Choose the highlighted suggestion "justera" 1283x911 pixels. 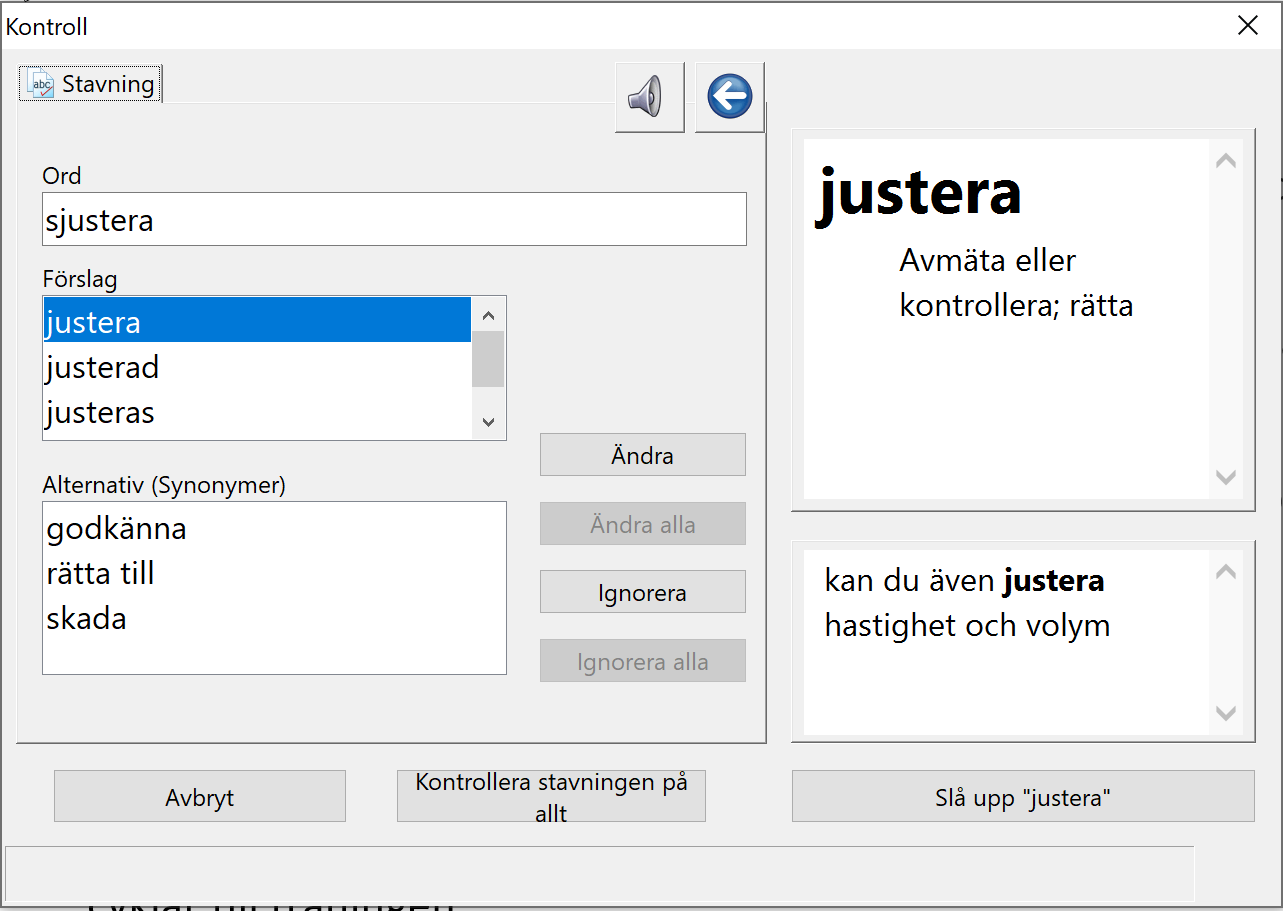pyautogui.click(x=257, y=322)
